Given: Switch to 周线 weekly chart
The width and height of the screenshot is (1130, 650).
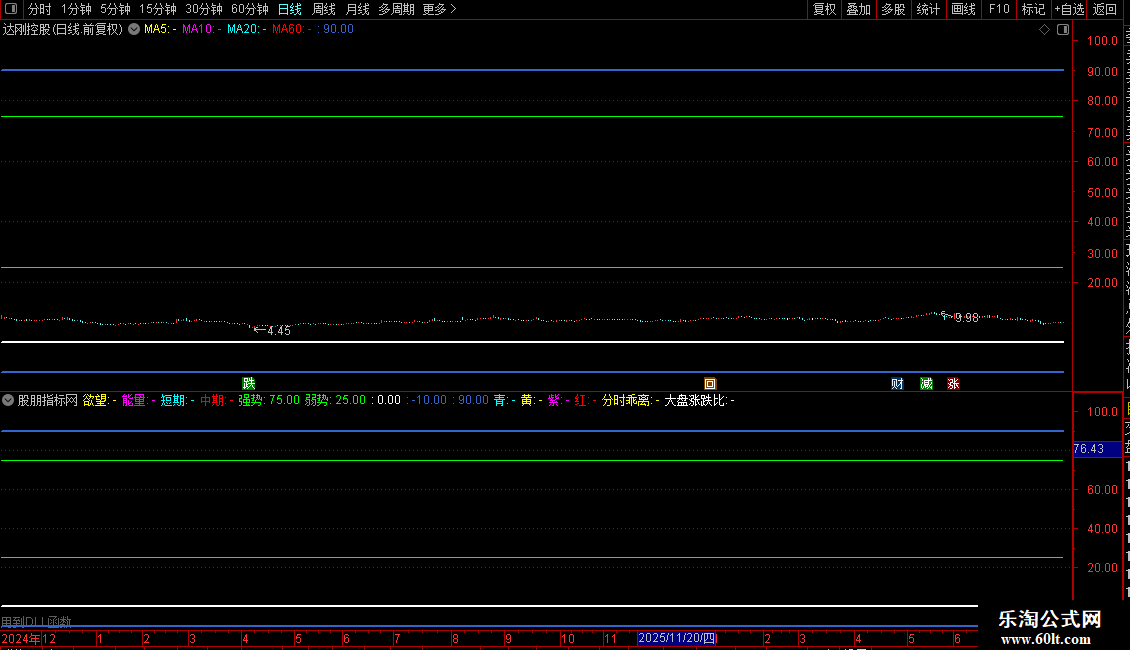Looking at the screenshot, I should click(324, 9).
